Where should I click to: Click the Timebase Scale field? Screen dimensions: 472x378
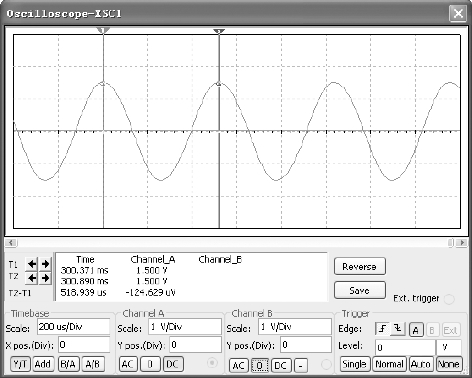(x=73, y=327)
